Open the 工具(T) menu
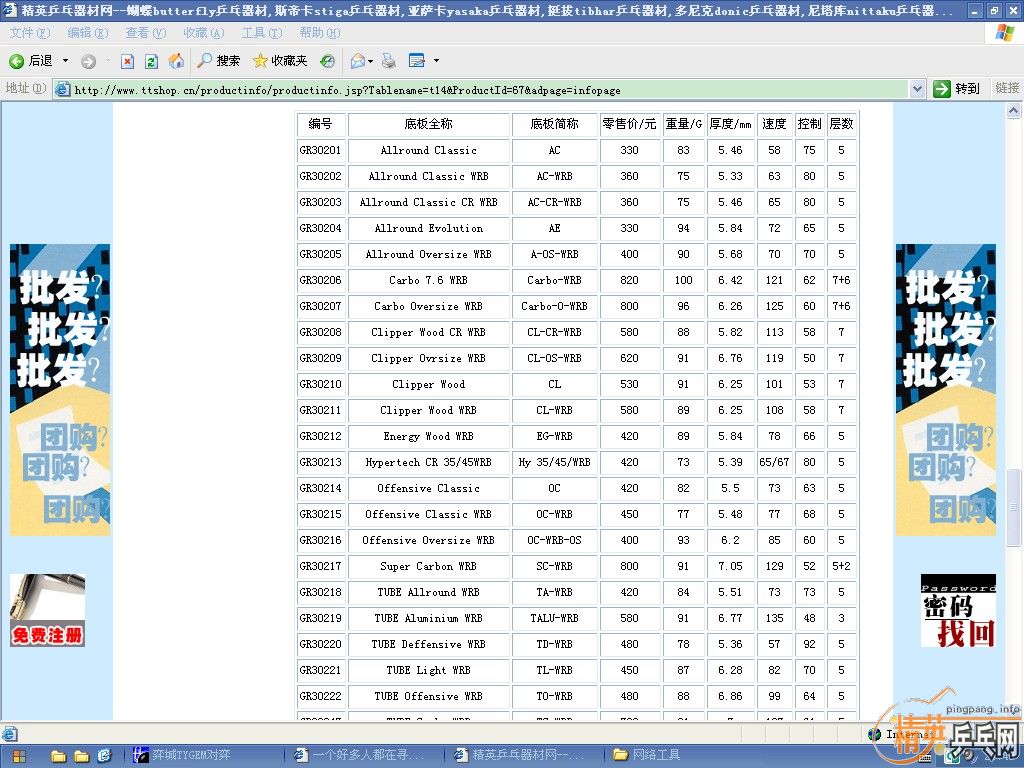This screenshot has width=1024, height=768. click(x=262, y=33)
